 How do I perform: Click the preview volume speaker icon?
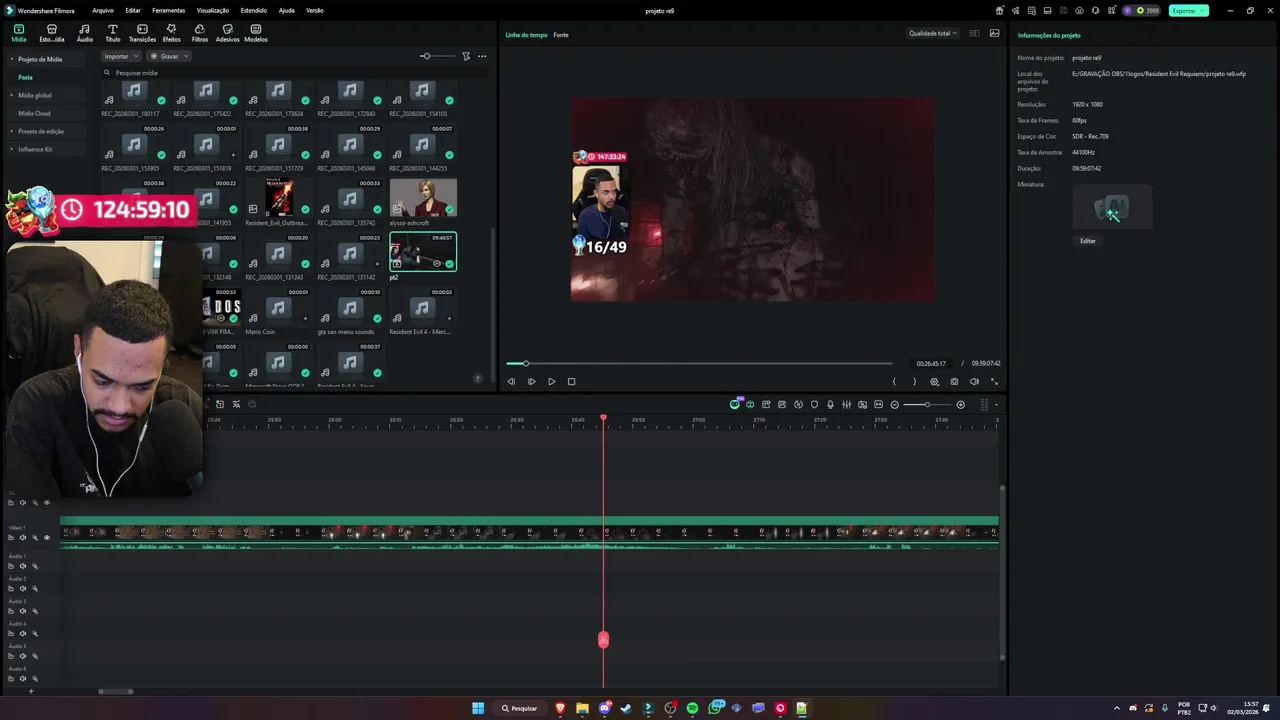tap(974, 381)
